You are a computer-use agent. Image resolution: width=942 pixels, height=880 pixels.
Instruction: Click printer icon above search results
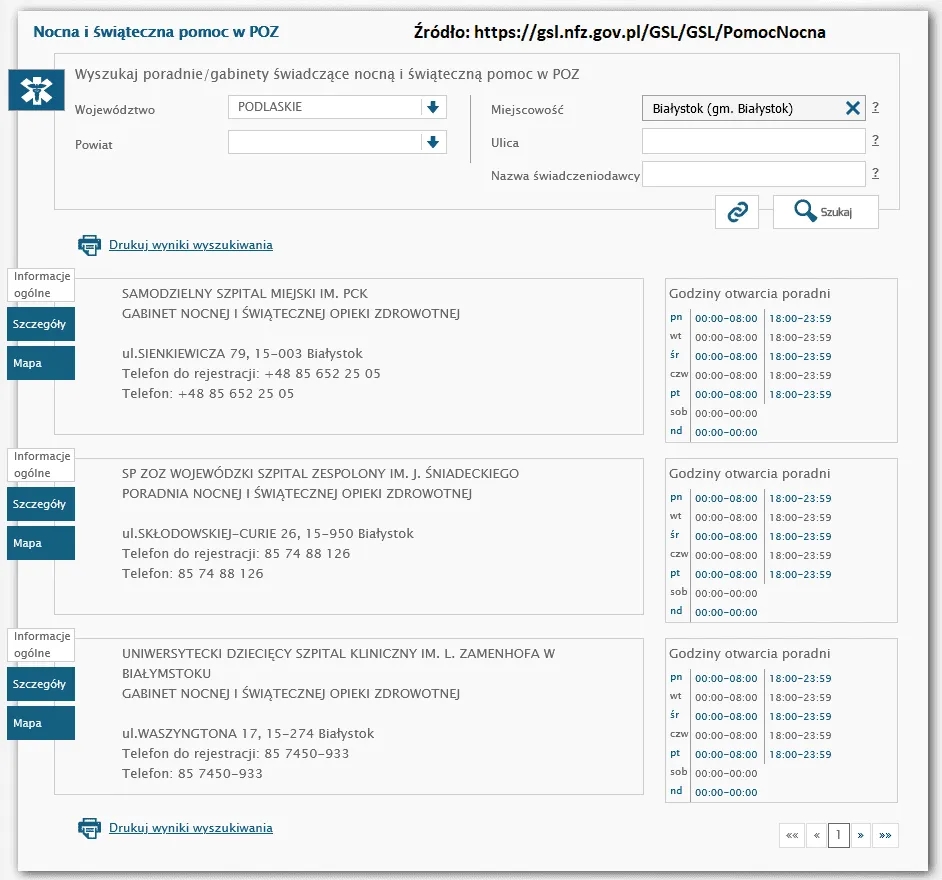(x=90, y=245)
